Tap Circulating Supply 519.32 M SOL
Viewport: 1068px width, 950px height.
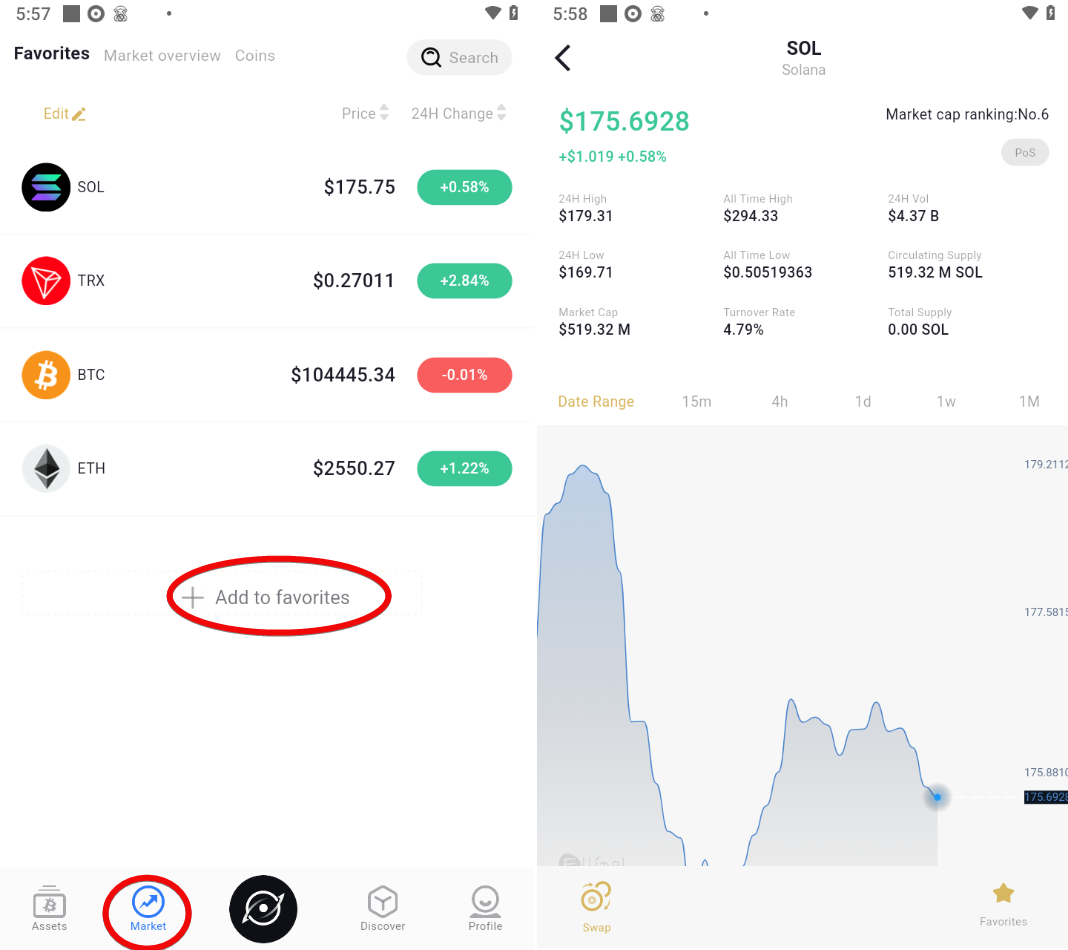(x=934, y=272)
